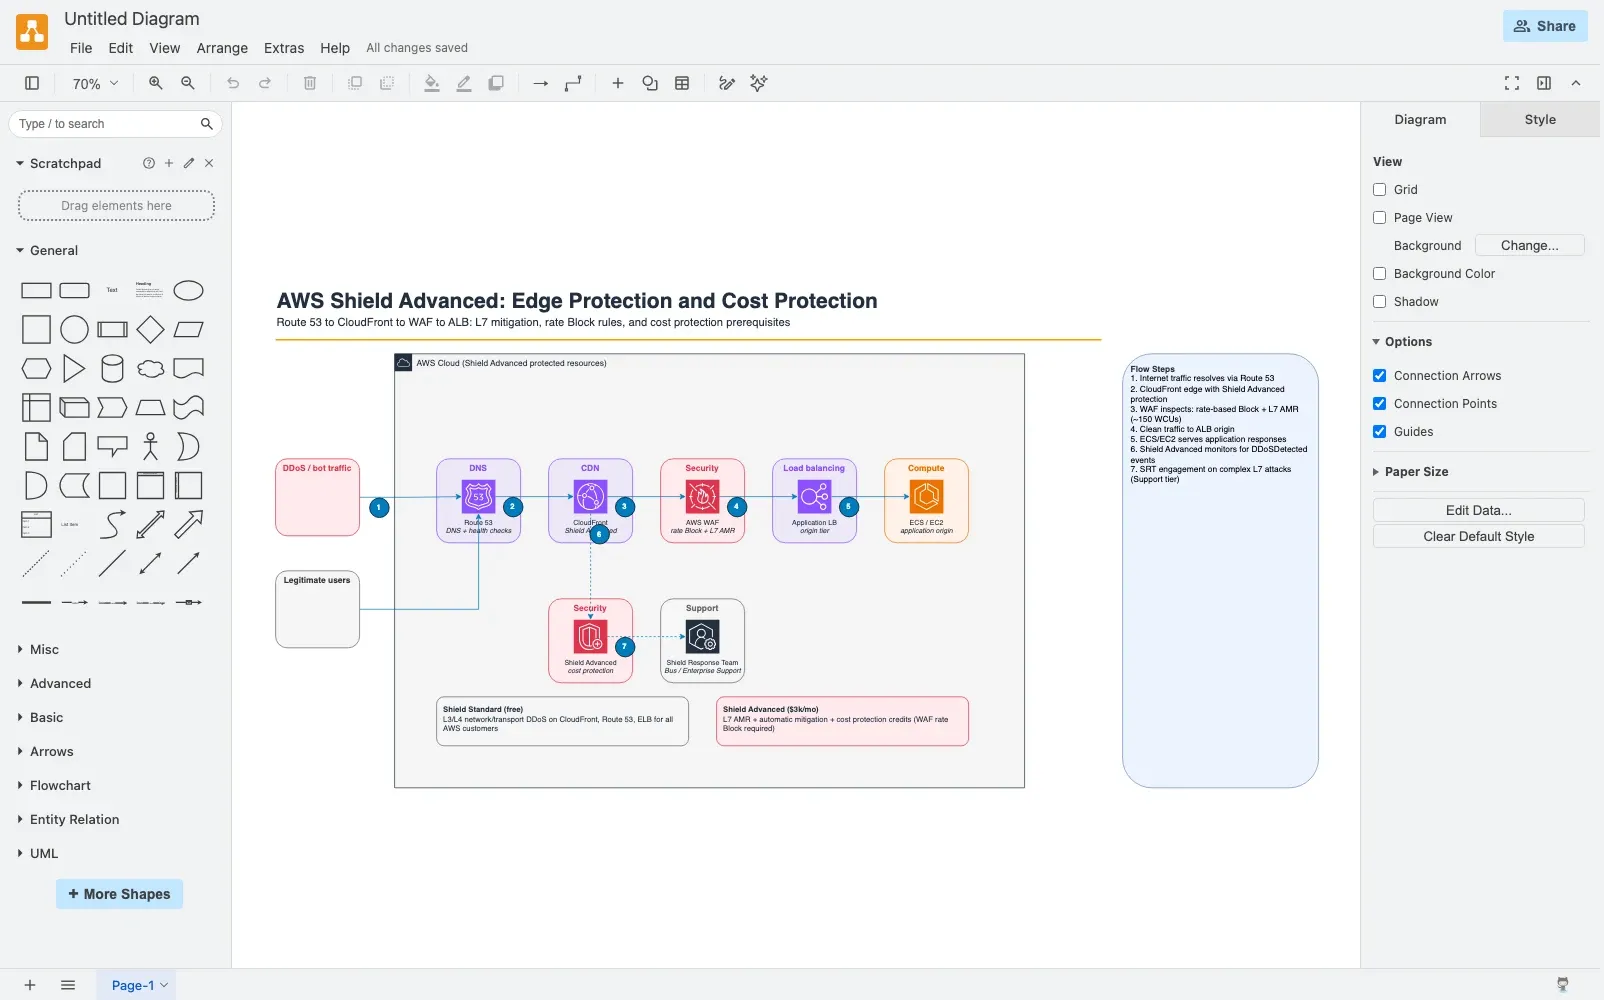The height and width of the screenshot is (1000, 1604).
Task: Enable the Page View checkbox
Action: click(x=1380, y=218)
